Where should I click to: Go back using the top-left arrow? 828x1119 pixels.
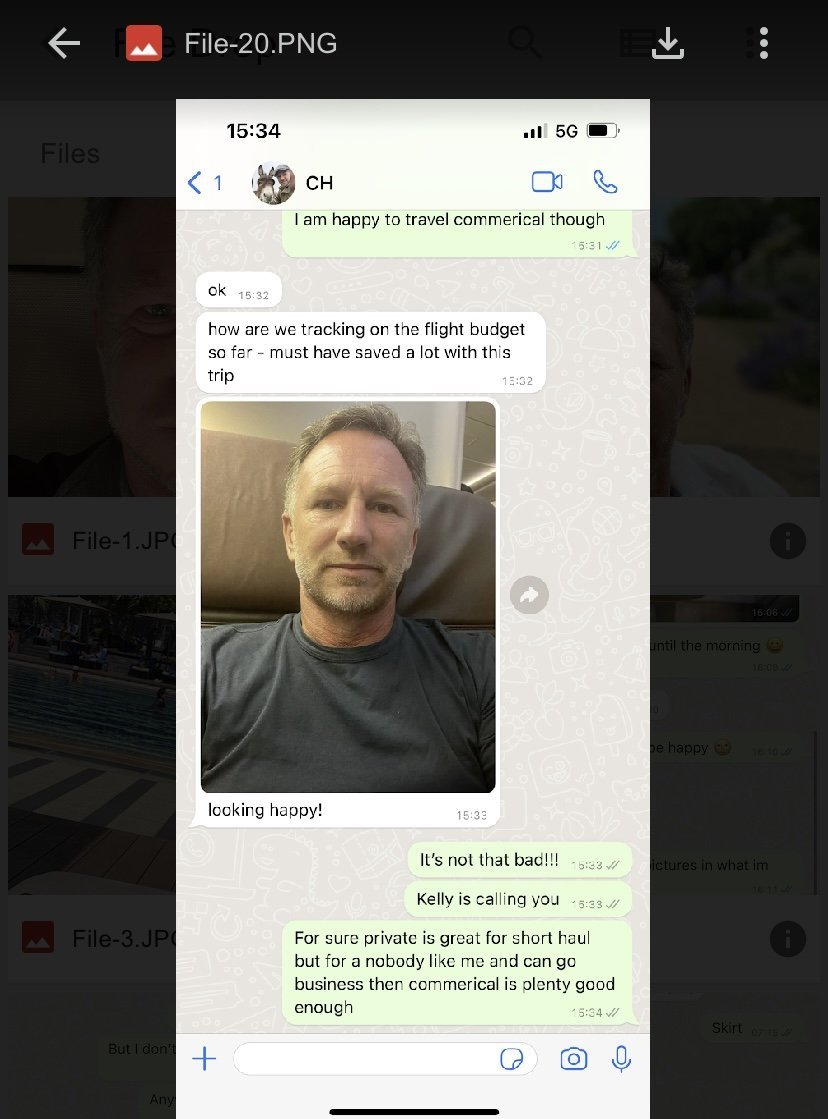[x=64, y=44]
